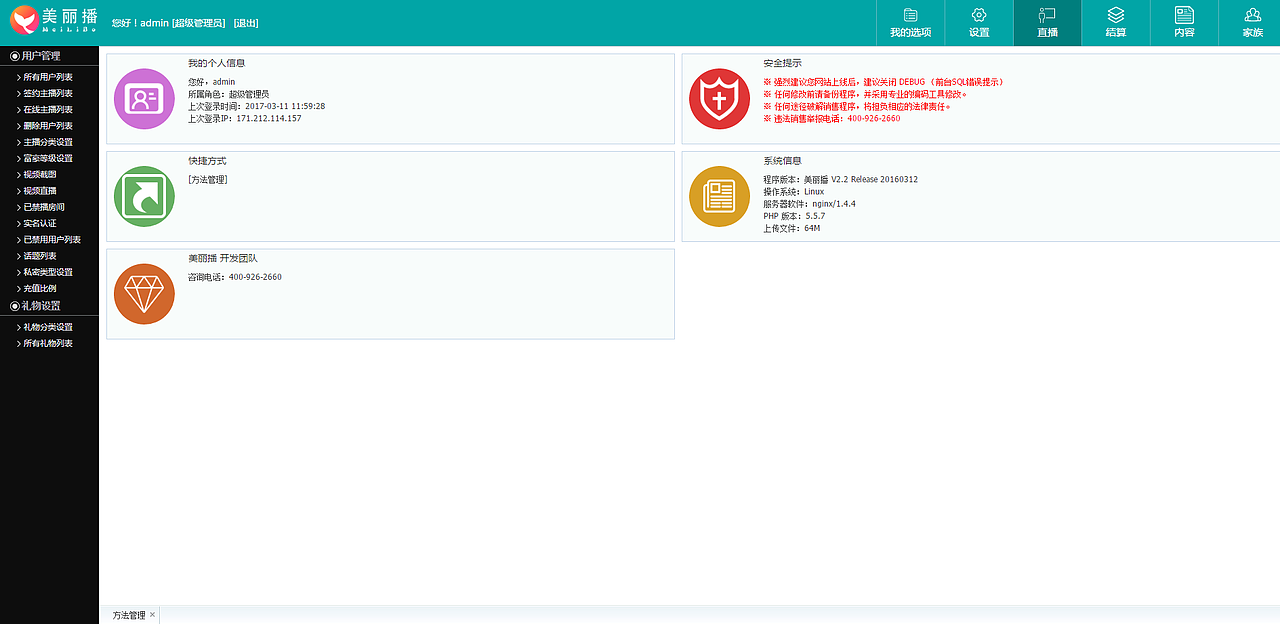The width and height of the screenshot is (1280, 624).
Task: Select the 方法管理 bottom tab
Action: (x=129, y=615)
